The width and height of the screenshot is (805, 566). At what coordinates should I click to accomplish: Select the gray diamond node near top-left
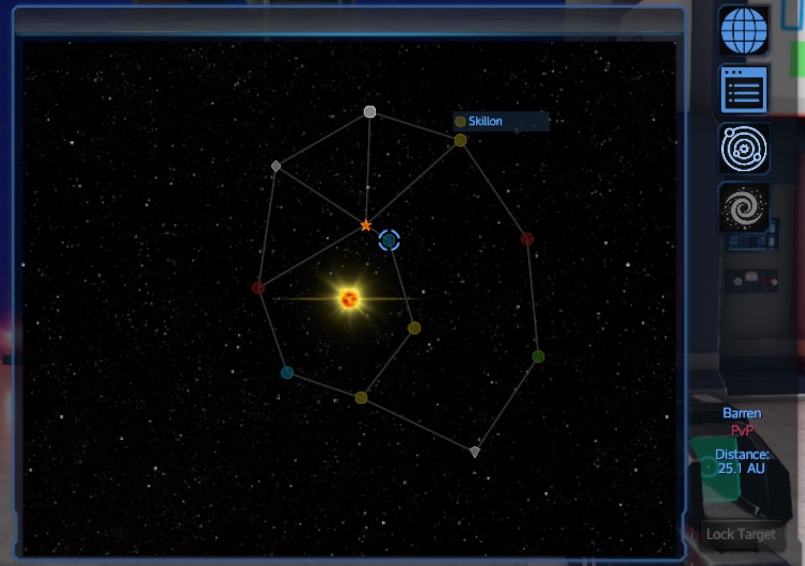tap(276, 166)
